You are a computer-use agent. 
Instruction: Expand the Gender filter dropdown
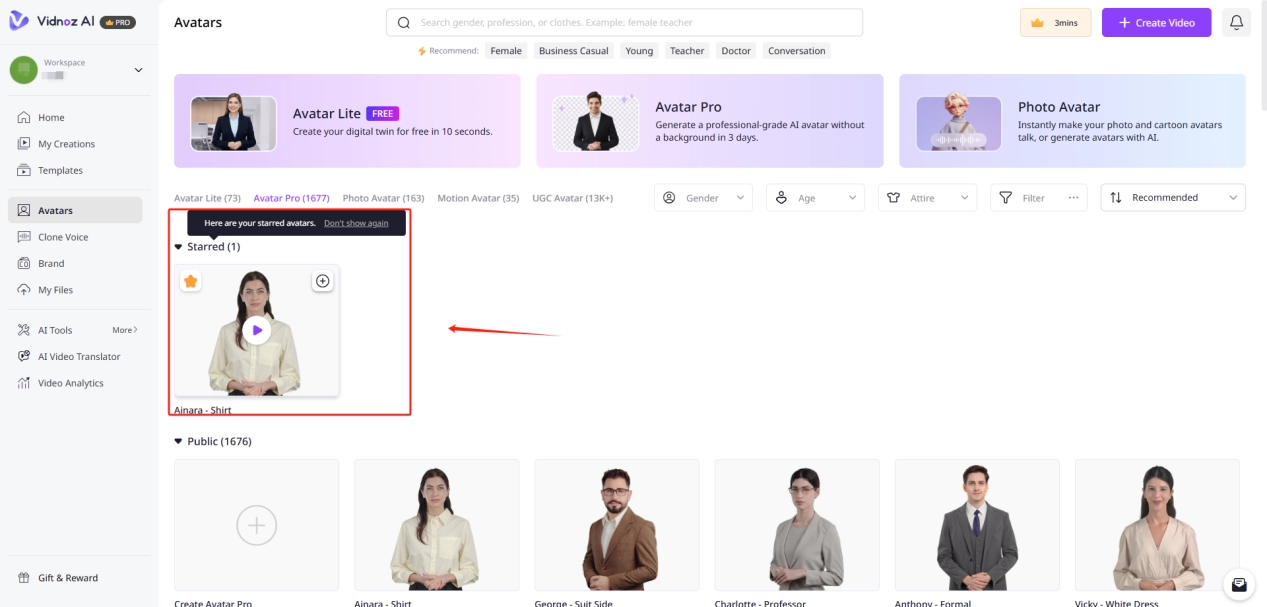point(705,198)
